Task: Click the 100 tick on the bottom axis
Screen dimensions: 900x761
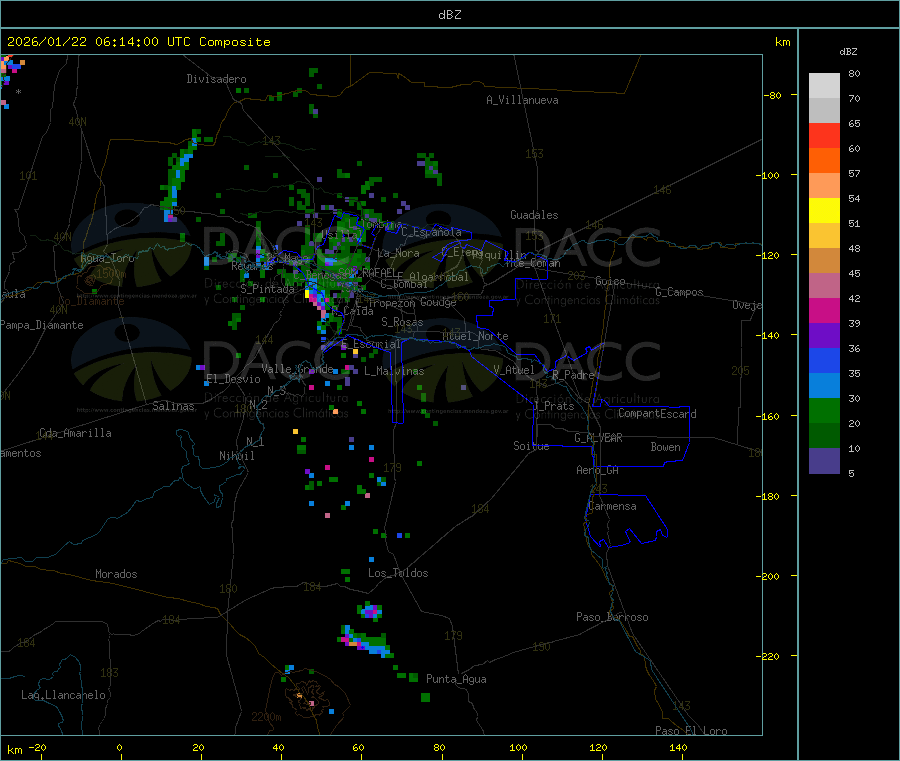Action: 518,747
